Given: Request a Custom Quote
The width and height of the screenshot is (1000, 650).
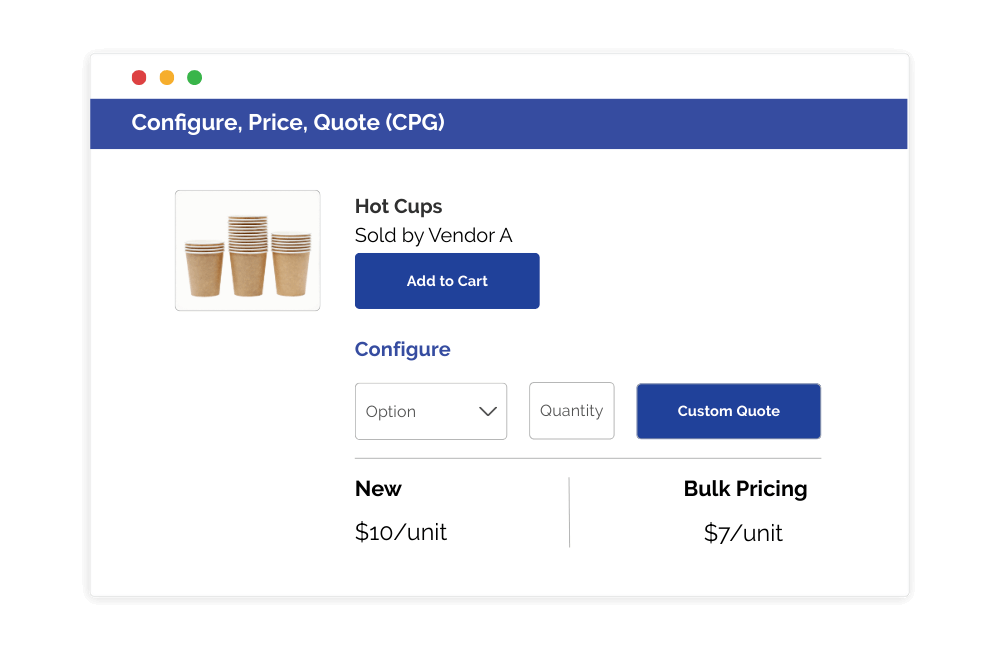Looking at the screenshot, I should coord(728,411).
